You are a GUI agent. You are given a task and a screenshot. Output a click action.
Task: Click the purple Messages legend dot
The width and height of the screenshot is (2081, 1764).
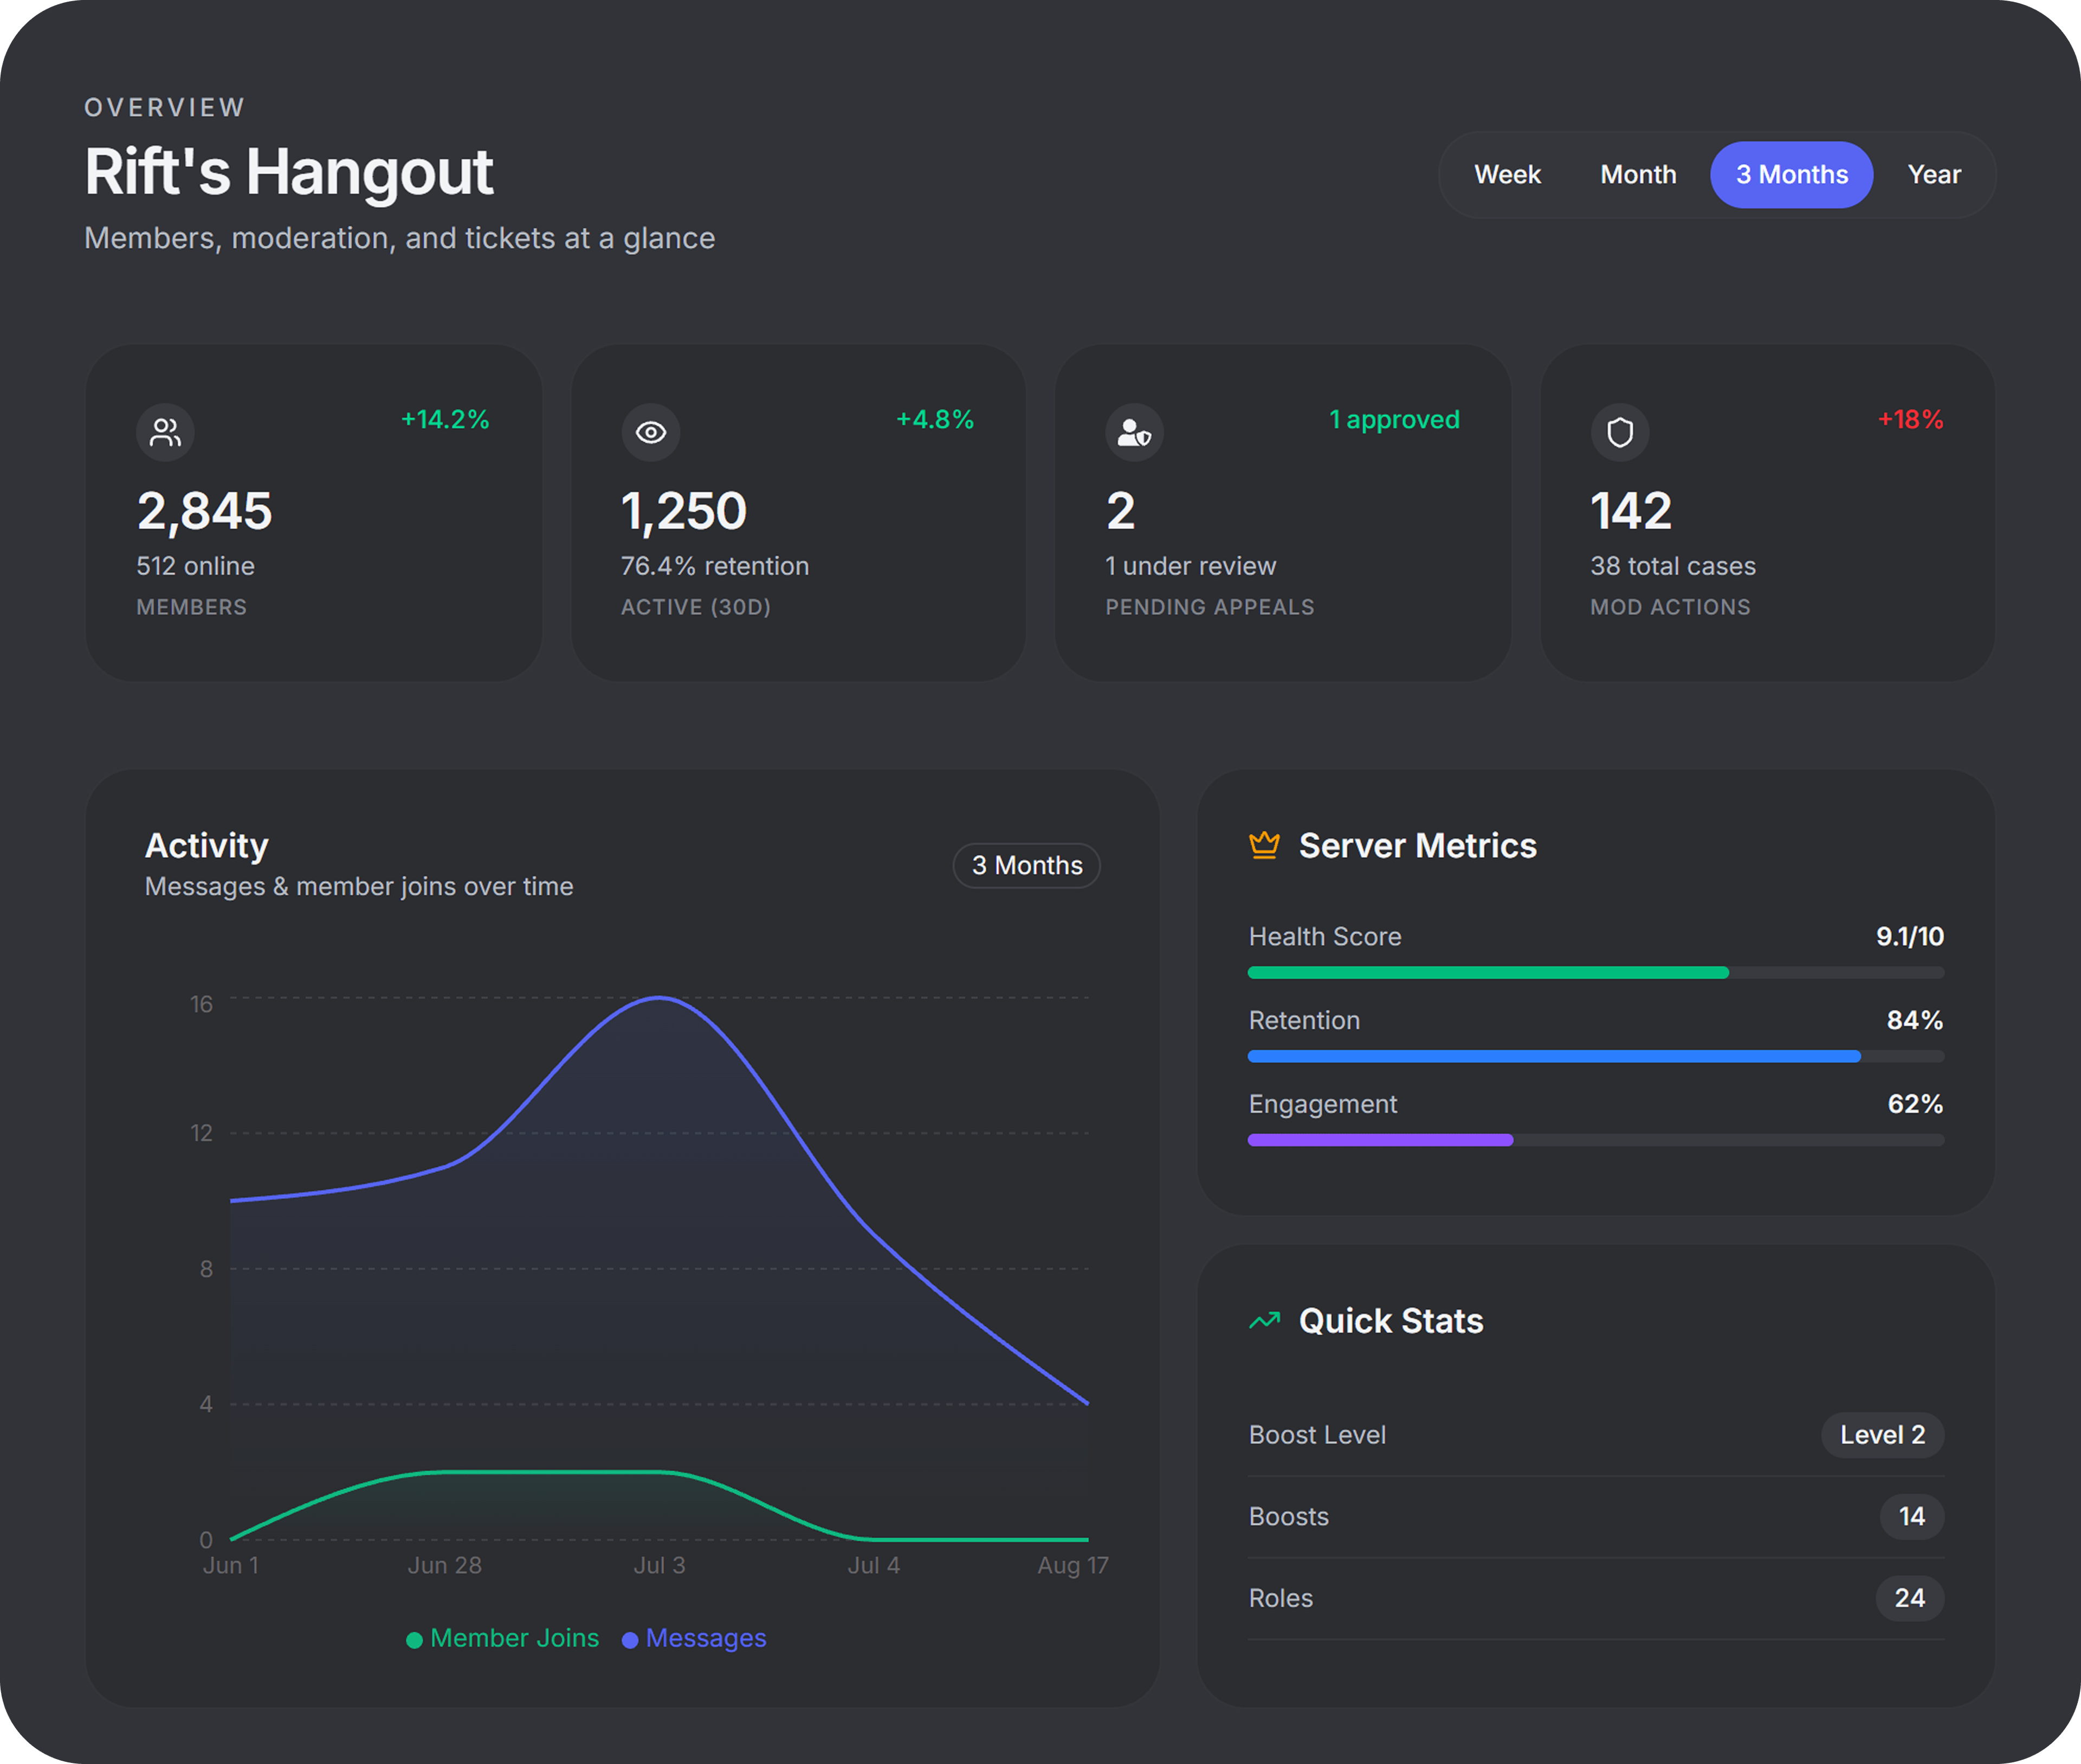tap(630, 1640)
